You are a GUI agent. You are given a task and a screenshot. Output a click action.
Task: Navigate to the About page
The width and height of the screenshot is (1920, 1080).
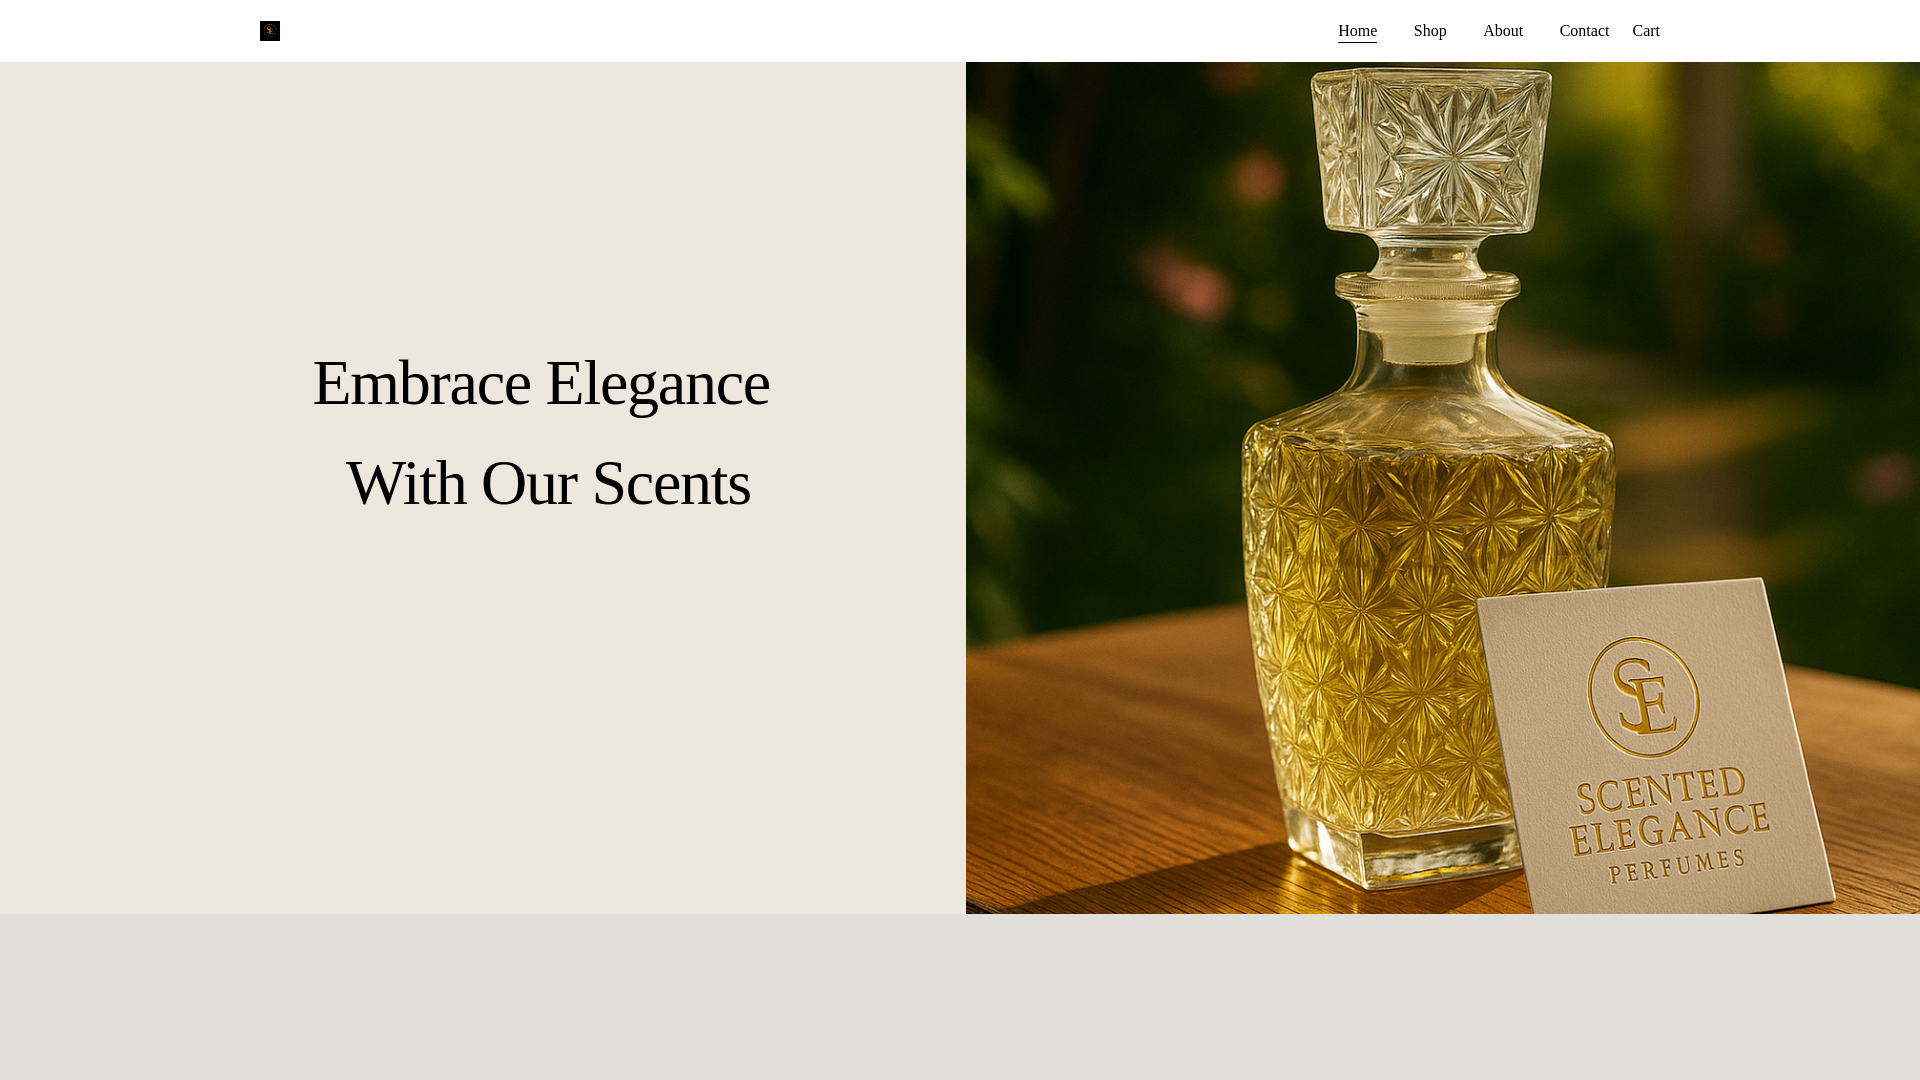[x=1502, y=31]
